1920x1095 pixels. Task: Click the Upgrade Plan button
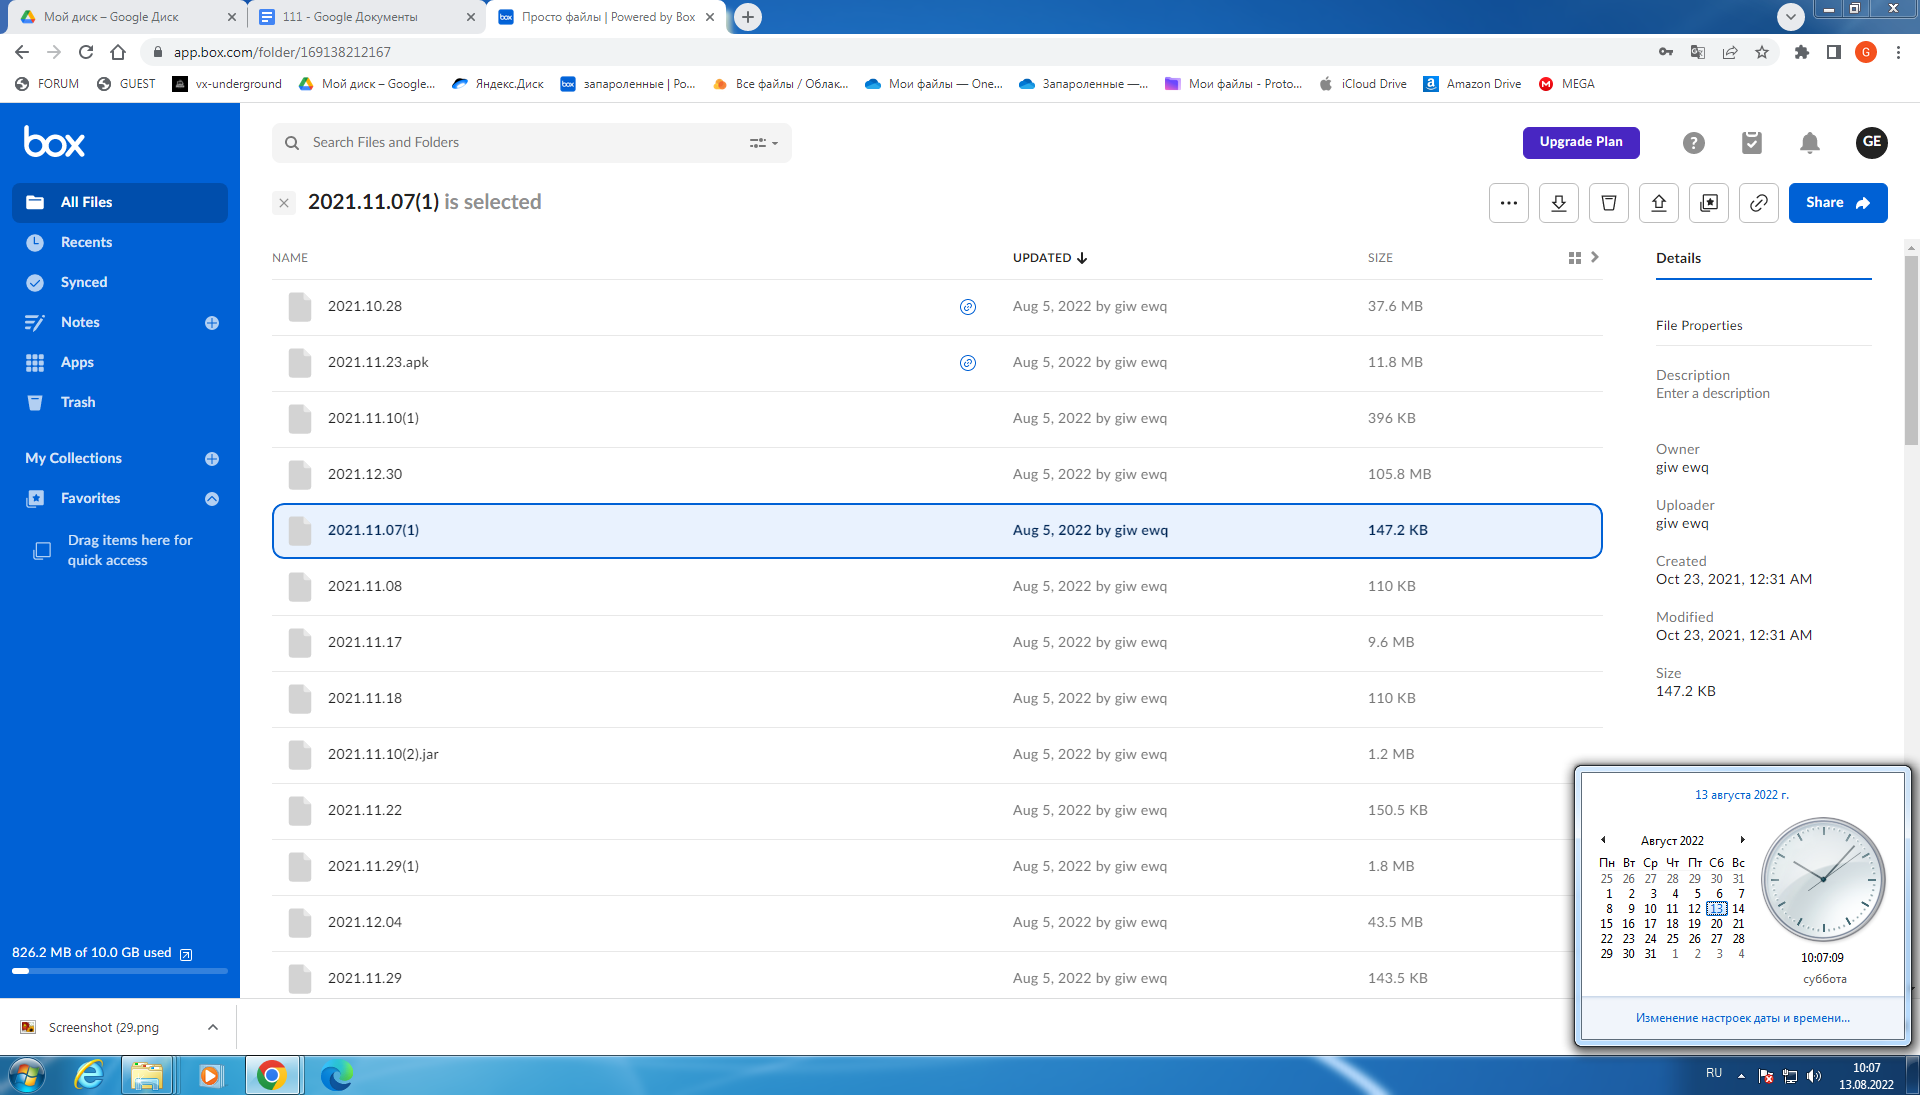[1580, 142]
